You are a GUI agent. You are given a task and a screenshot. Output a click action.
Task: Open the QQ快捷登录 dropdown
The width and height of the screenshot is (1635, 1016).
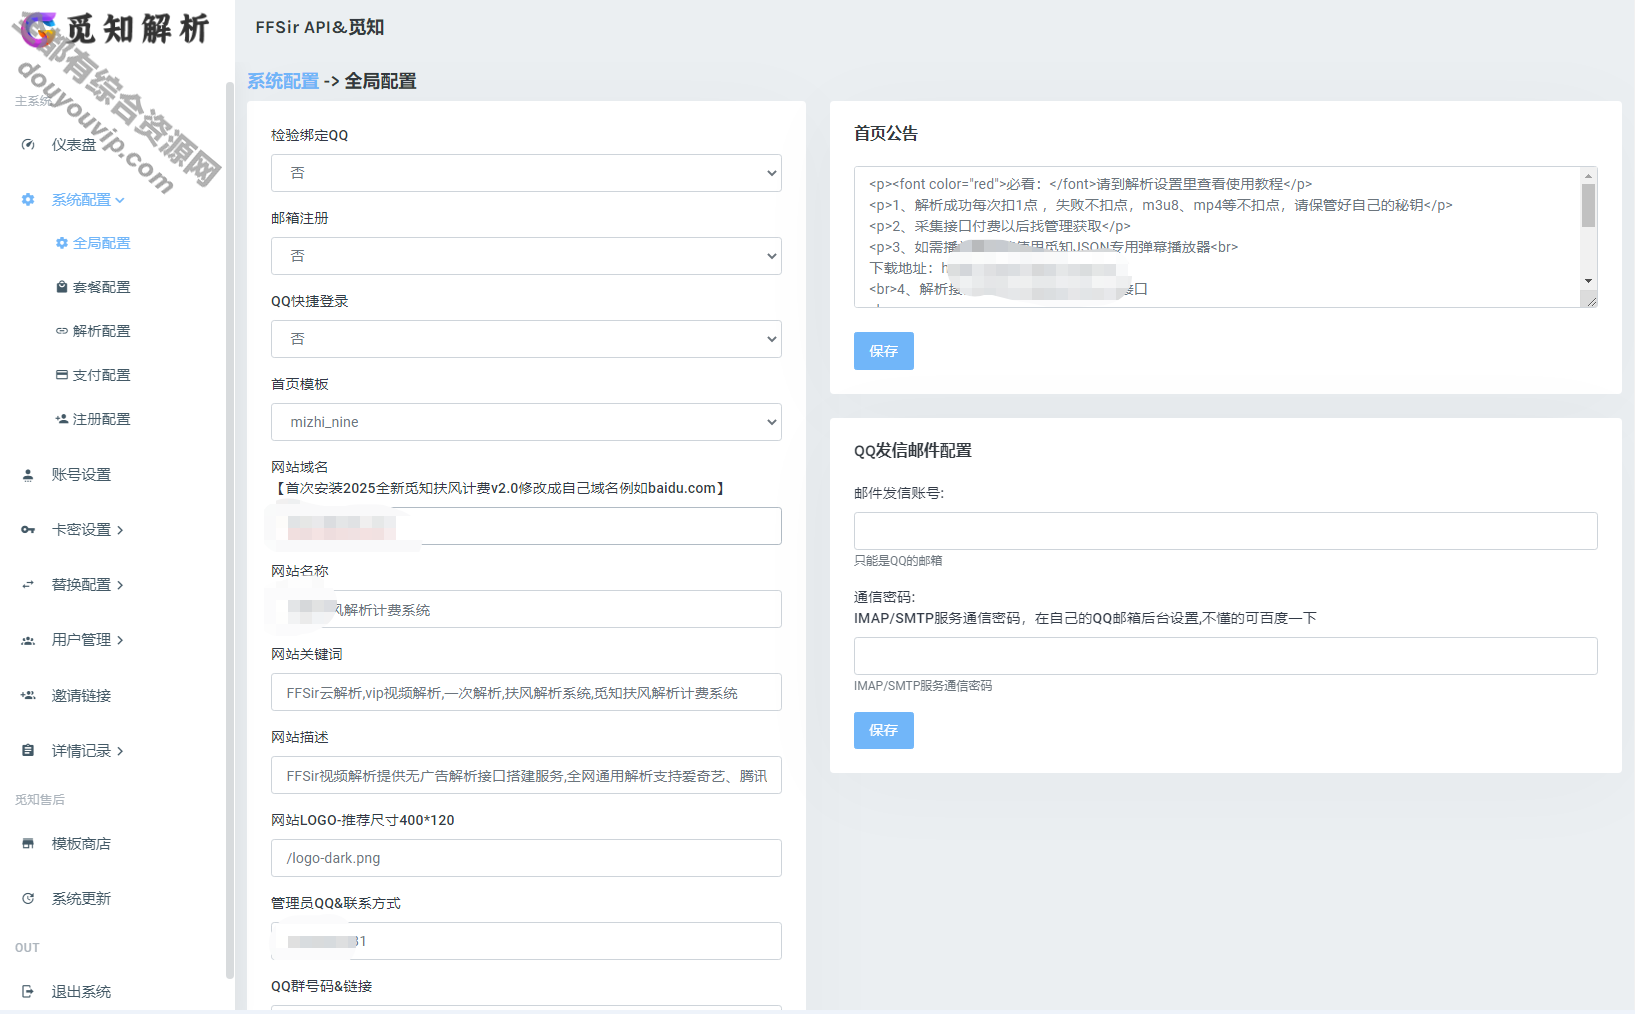pos(526,339)
